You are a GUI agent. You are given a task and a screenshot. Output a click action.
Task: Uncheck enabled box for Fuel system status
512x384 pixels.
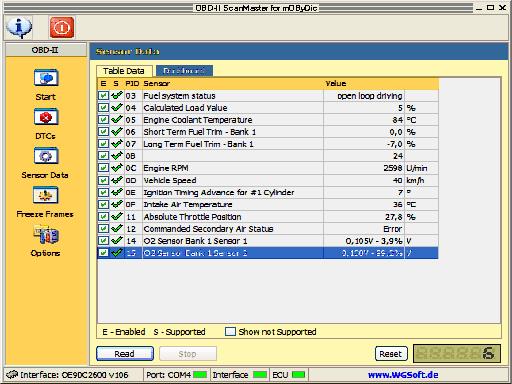pos(103,96)
